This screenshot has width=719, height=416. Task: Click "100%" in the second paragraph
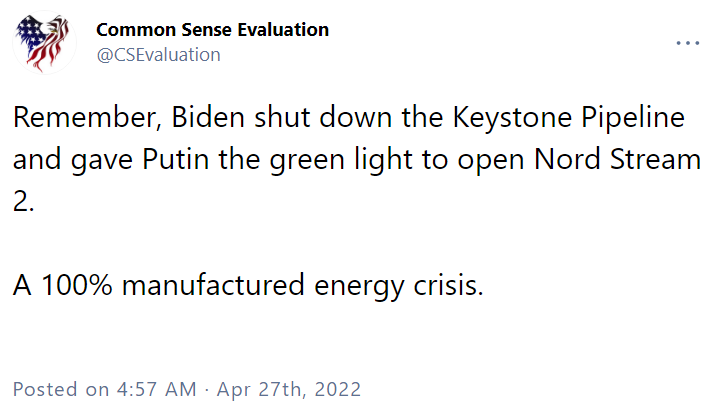(x=77, y=285)
